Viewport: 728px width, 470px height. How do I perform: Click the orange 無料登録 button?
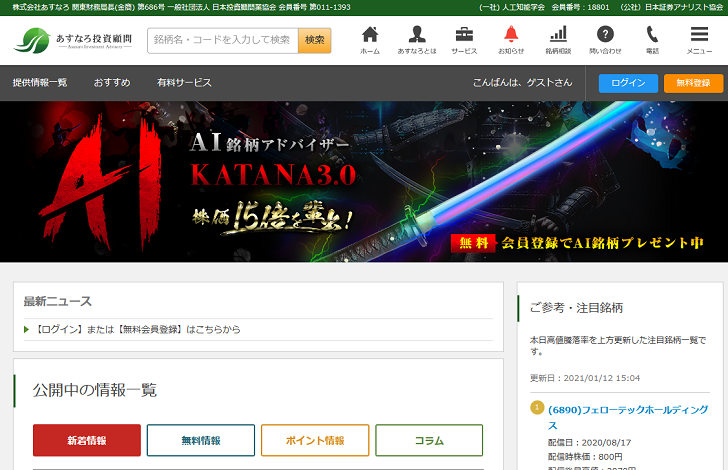click(x=693, y=83)
